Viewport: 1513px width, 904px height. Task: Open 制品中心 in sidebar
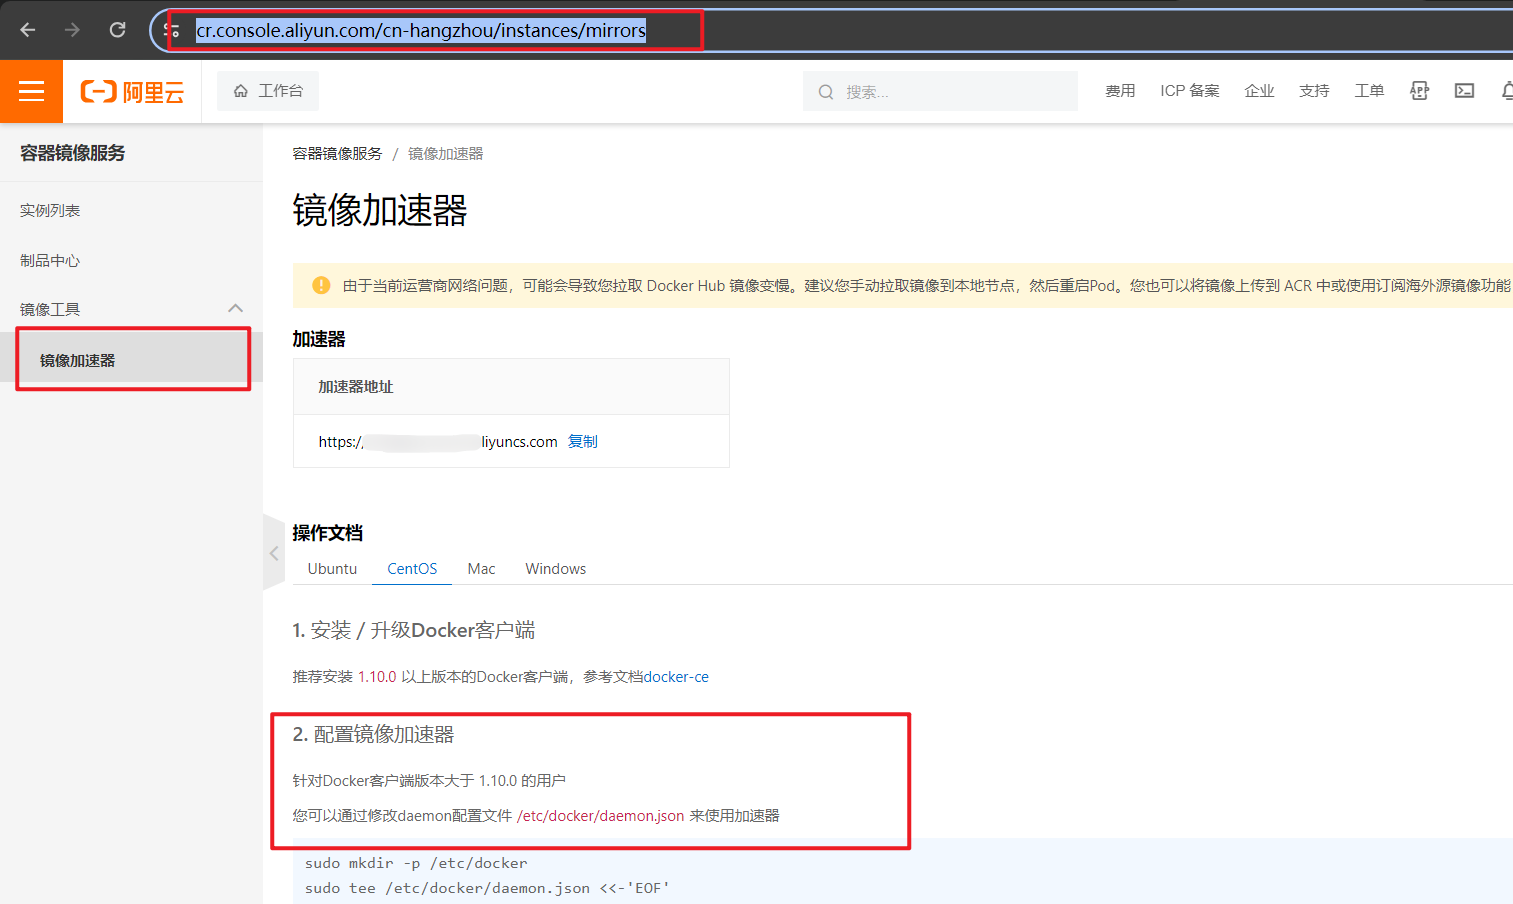tap(50, 260)
